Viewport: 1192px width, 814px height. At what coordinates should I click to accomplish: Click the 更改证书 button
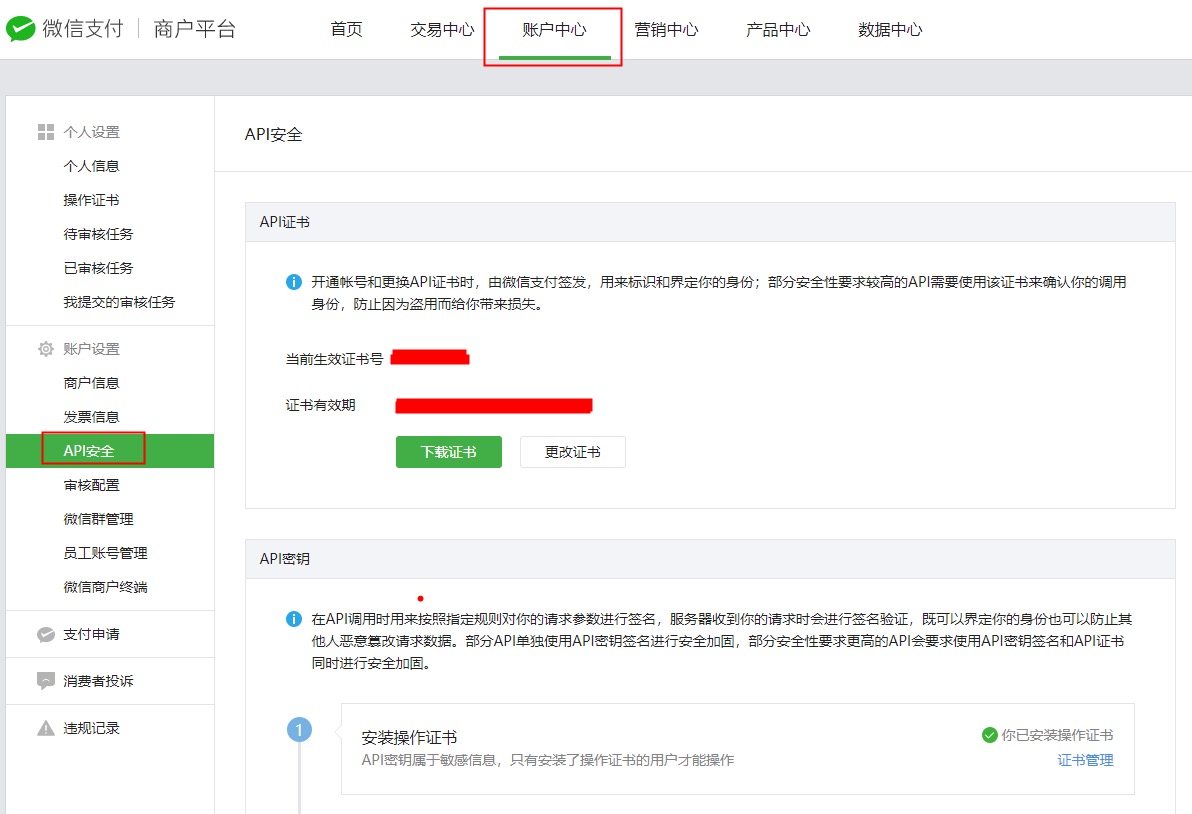click(x=572, y=452)
